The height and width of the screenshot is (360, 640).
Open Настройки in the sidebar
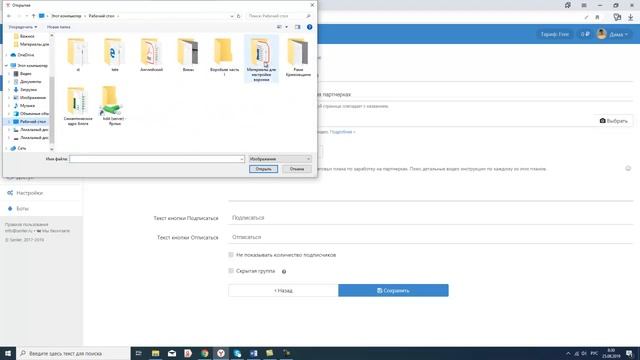30,193
